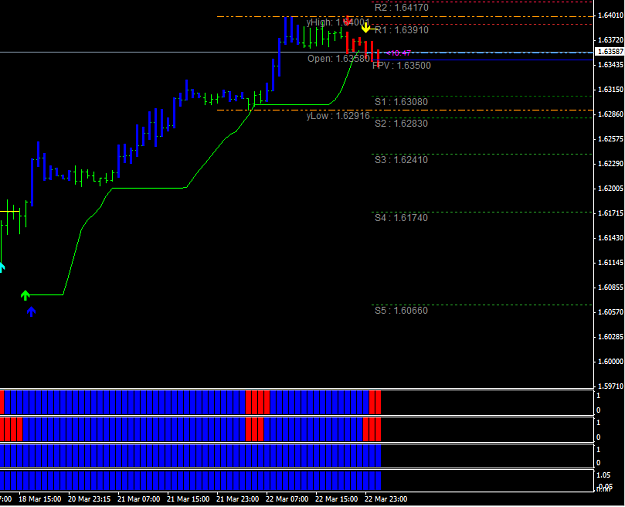Select the yLow : 1.62916 label

pyautogui.click(x=338, y=116)
